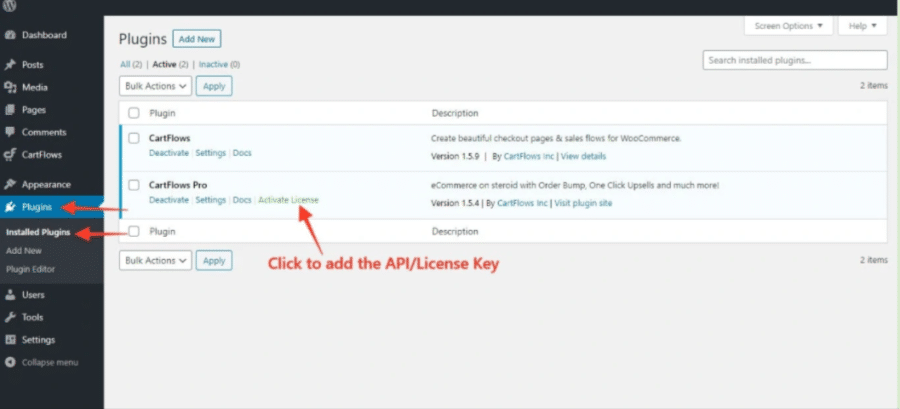Open CartFlows plugin Docs link
The image size is (900, 409).
[242, 153]
